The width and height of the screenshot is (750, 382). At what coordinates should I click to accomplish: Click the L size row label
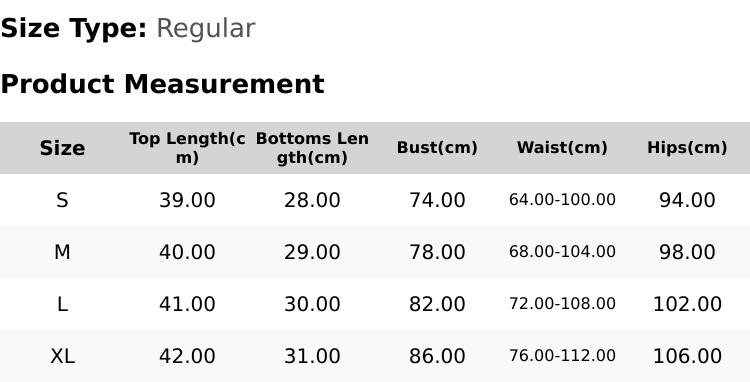(62, 304)
